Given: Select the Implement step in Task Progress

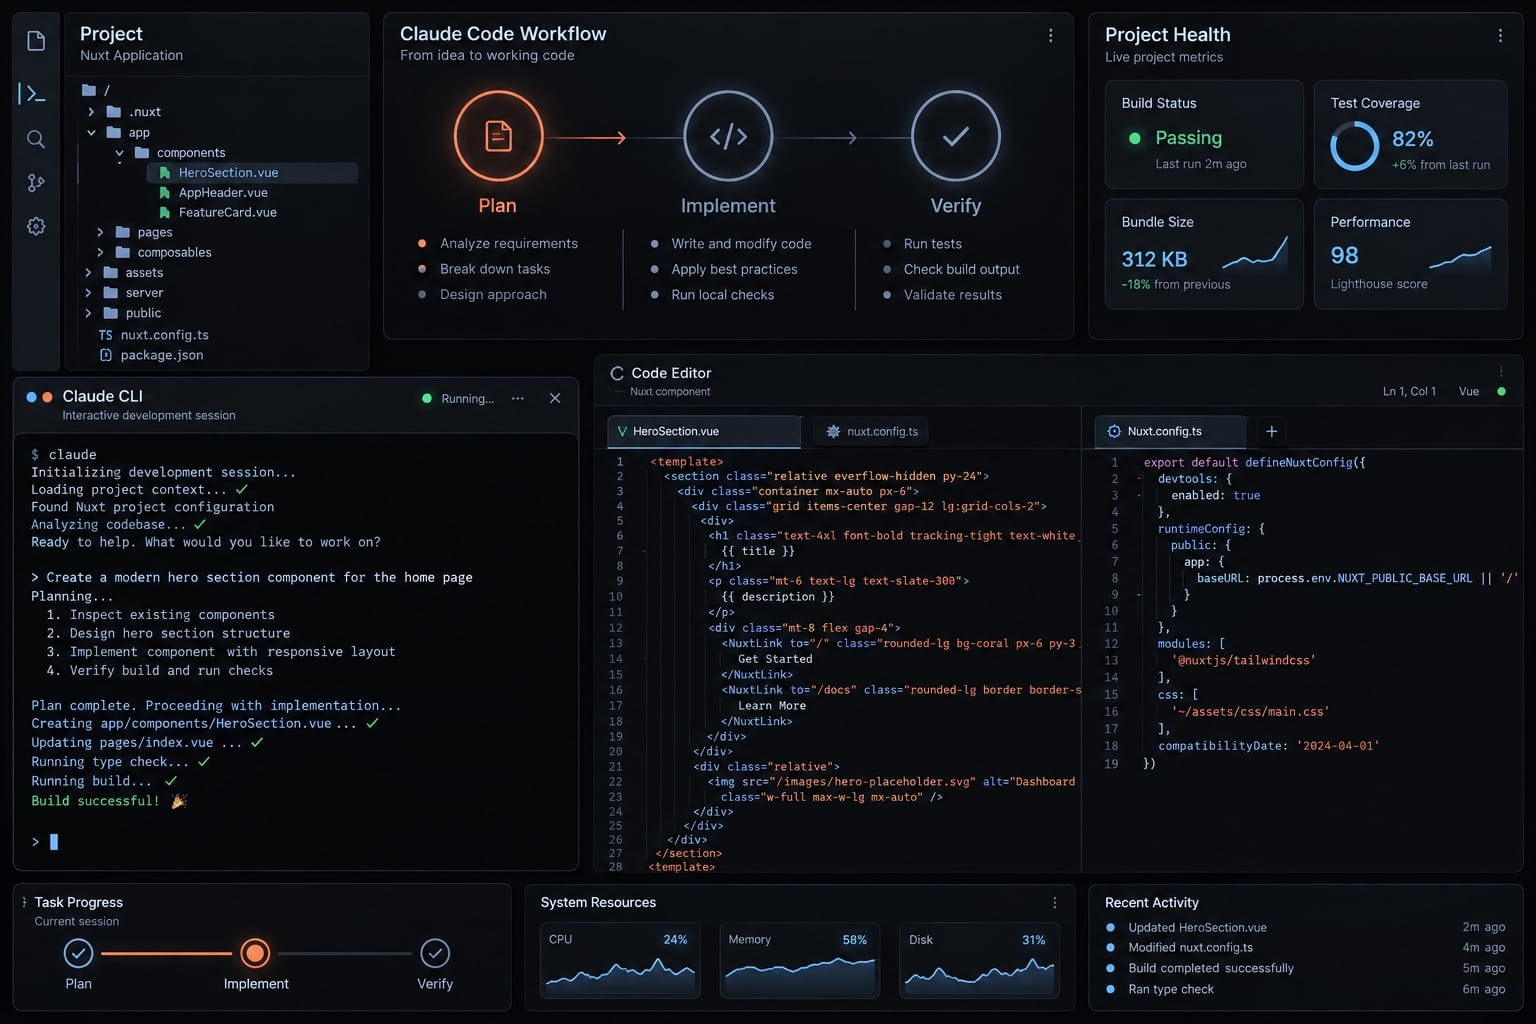Looking at the screenshot, I should 255,953.
